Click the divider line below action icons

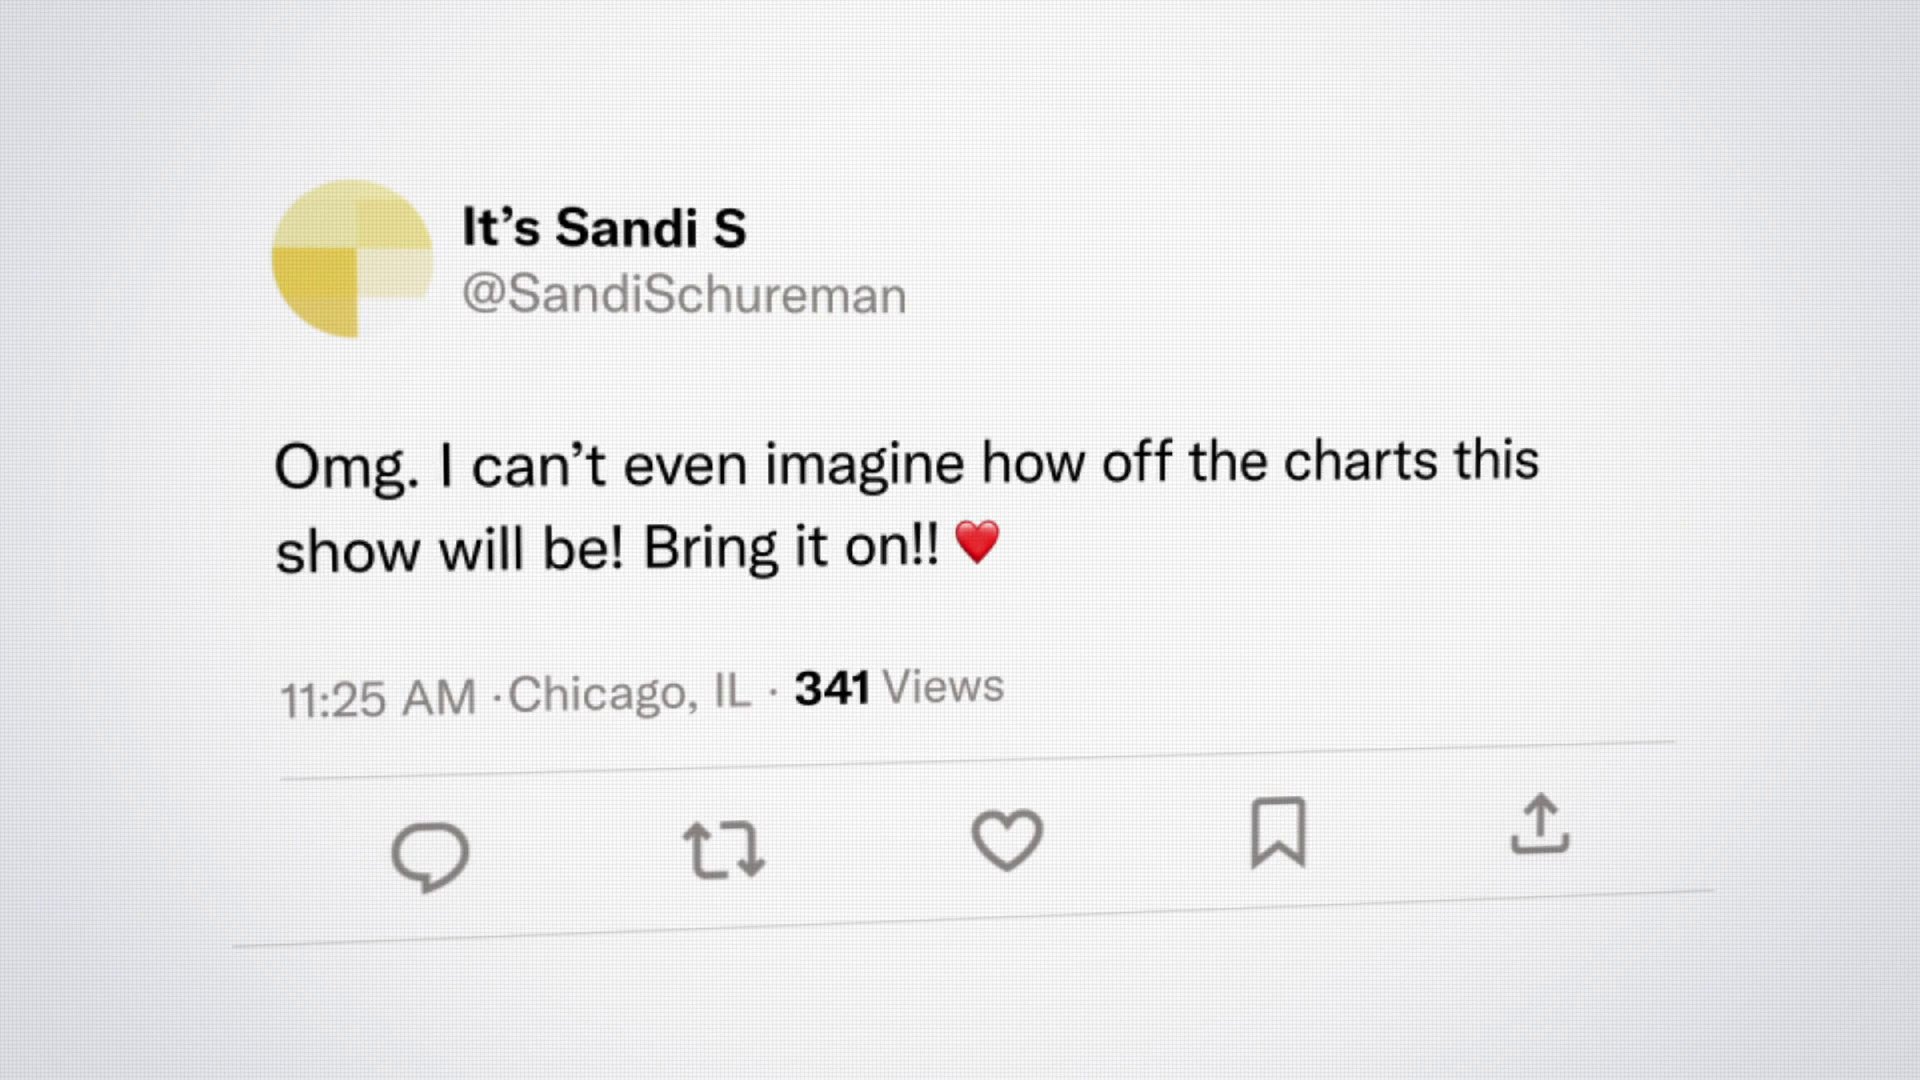[972, 918]
